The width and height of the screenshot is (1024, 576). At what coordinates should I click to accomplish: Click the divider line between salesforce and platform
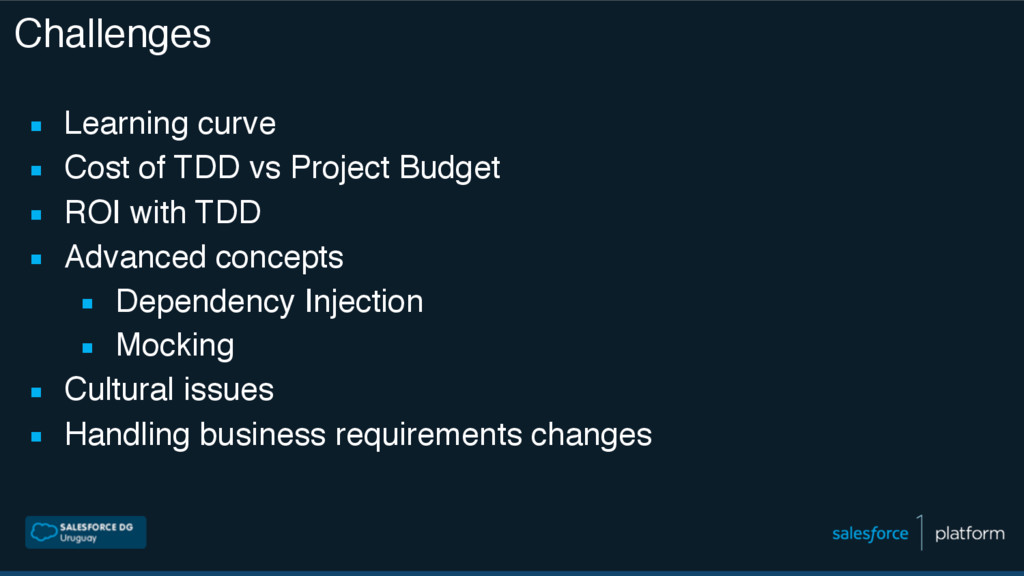(x=921, y=532)
